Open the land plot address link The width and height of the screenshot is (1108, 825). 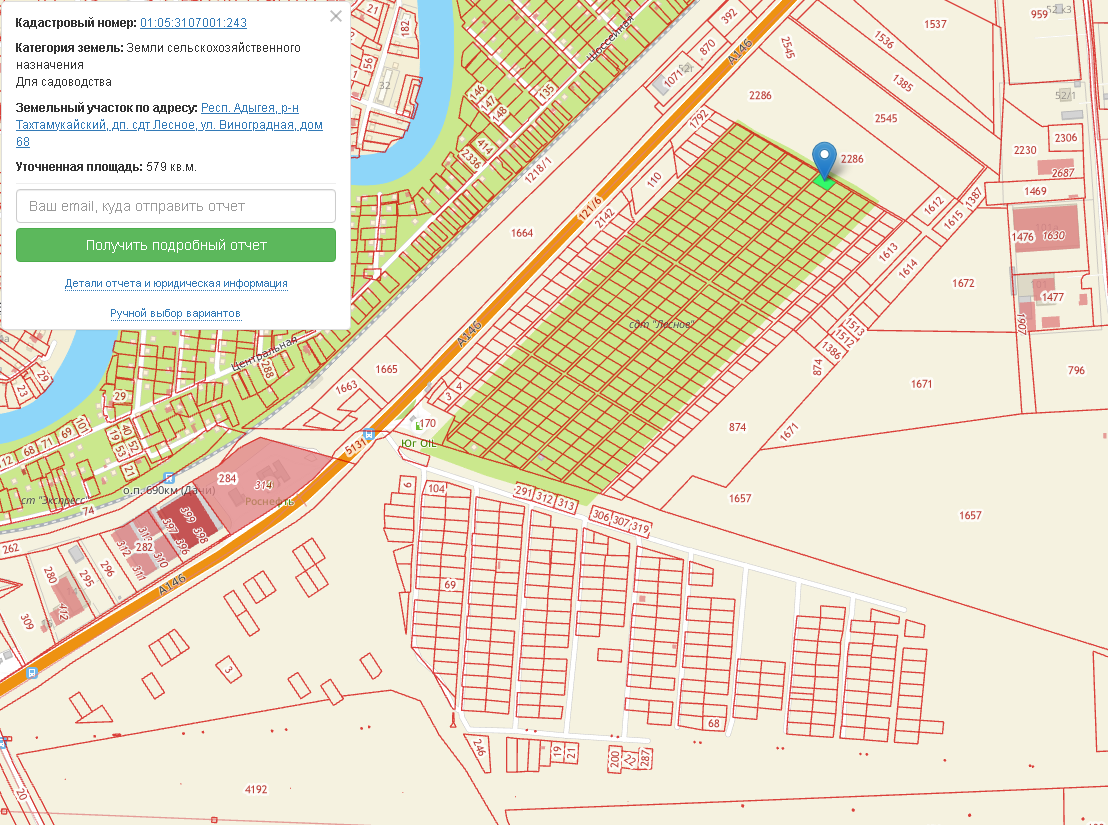[170, 124]
